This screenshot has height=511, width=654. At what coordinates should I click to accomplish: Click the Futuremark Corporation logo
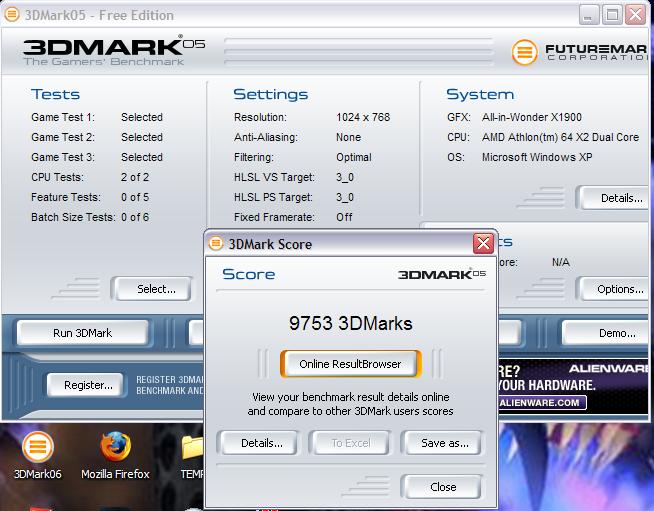tap(580, 52)
